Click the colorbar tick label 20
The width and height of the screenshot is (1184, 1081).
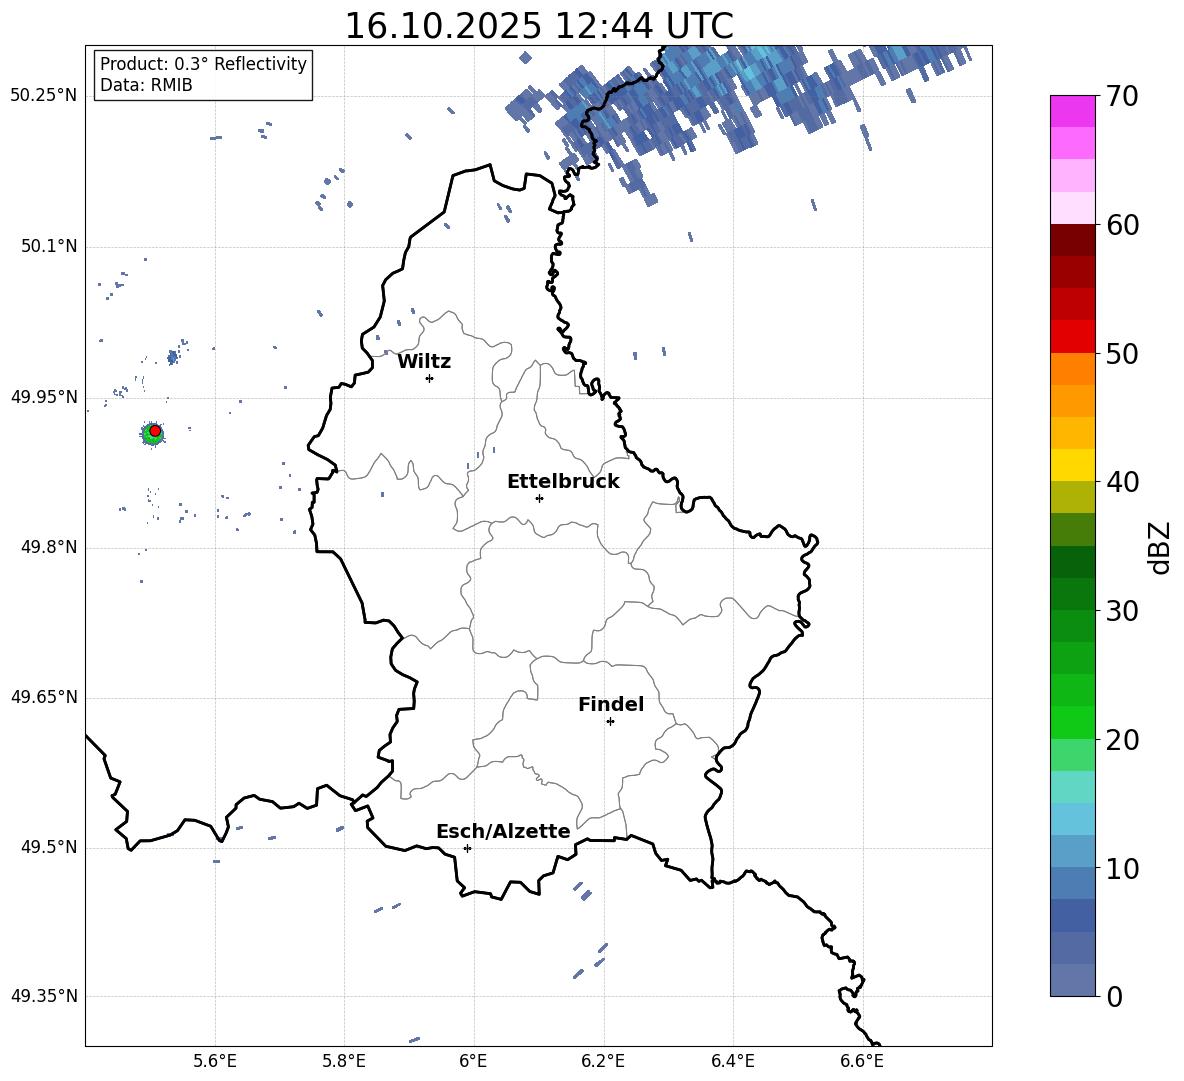pyautogui.click(x=1122, y=739)
